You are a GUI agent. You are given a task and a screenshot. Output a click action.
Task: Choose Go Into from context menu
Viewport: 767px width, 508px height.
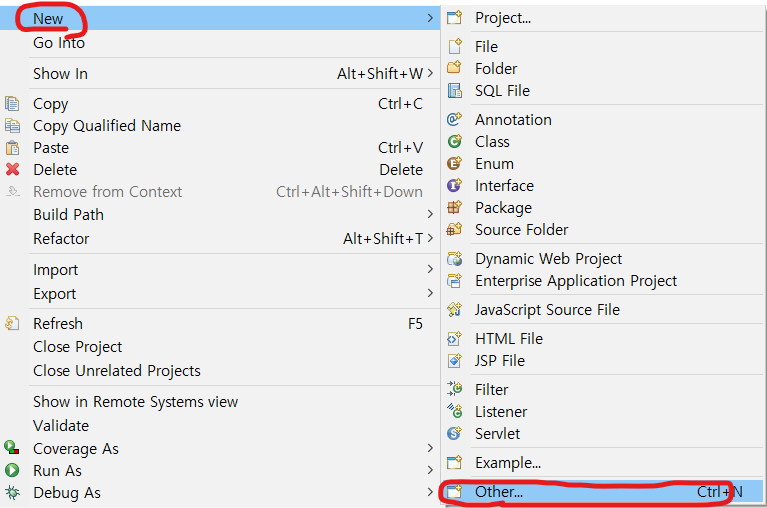(x=59, y=43)
